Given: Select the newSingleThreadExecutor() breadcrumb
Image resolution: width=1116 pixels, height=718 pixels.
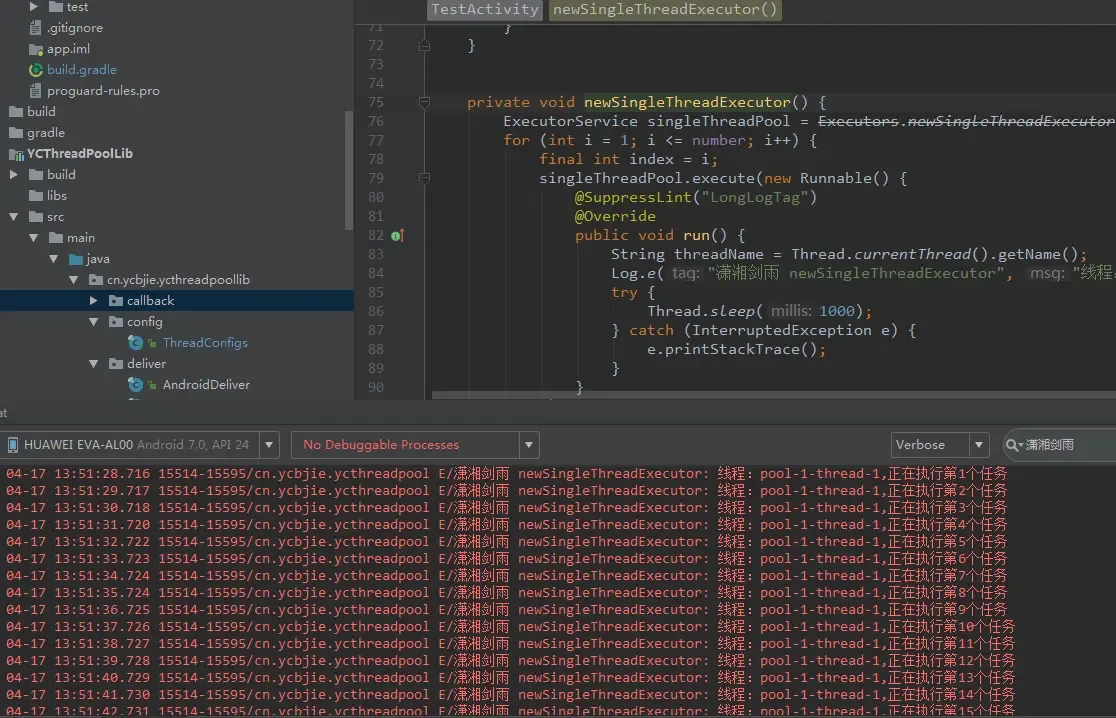Looking at the screenshot, I should pyautogui.click(x=665, y=10).
